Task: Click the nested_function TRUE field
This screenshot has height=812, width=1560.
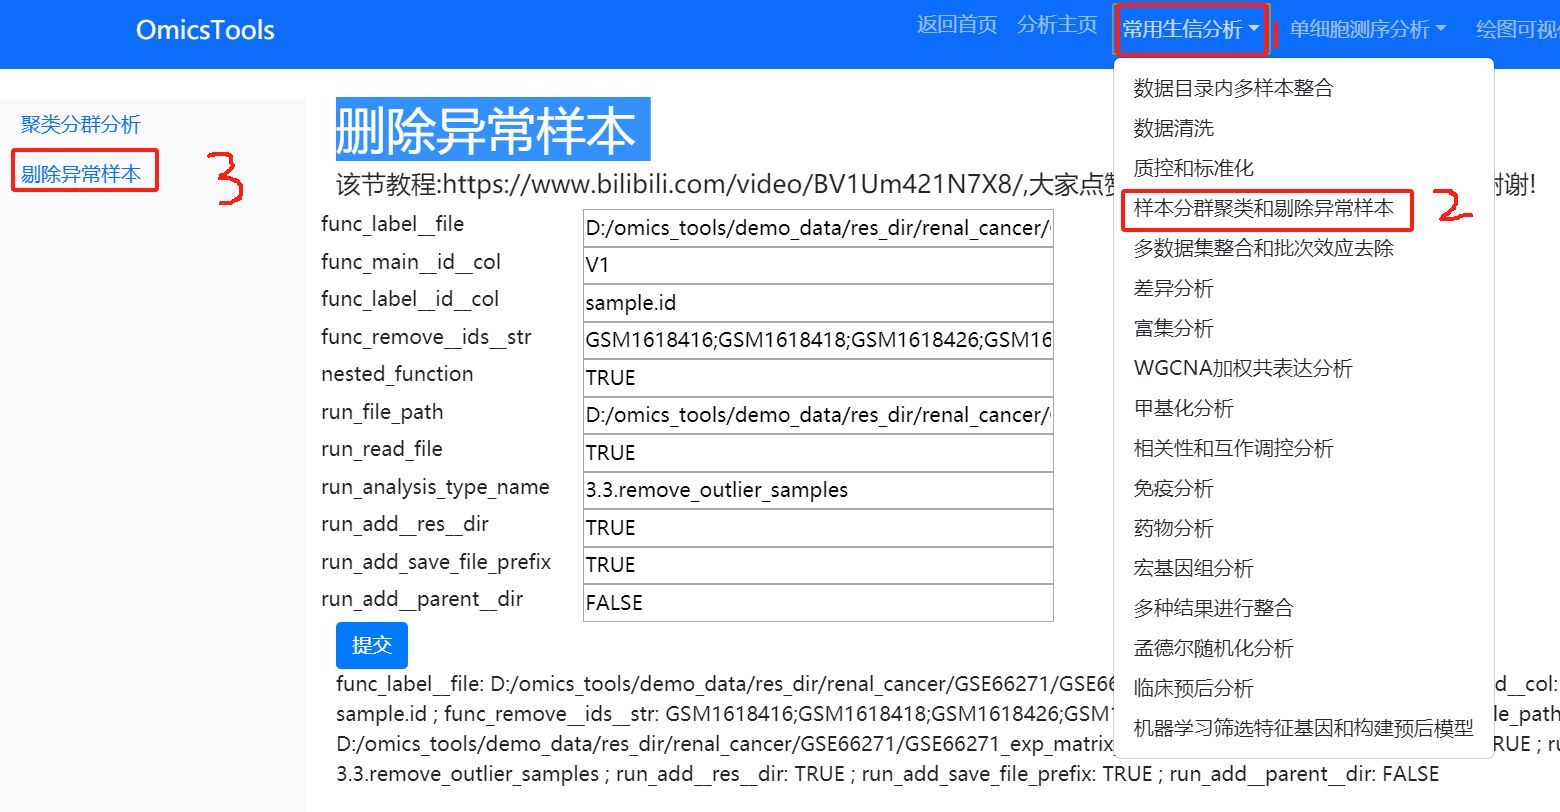Action: click(818, 378)
